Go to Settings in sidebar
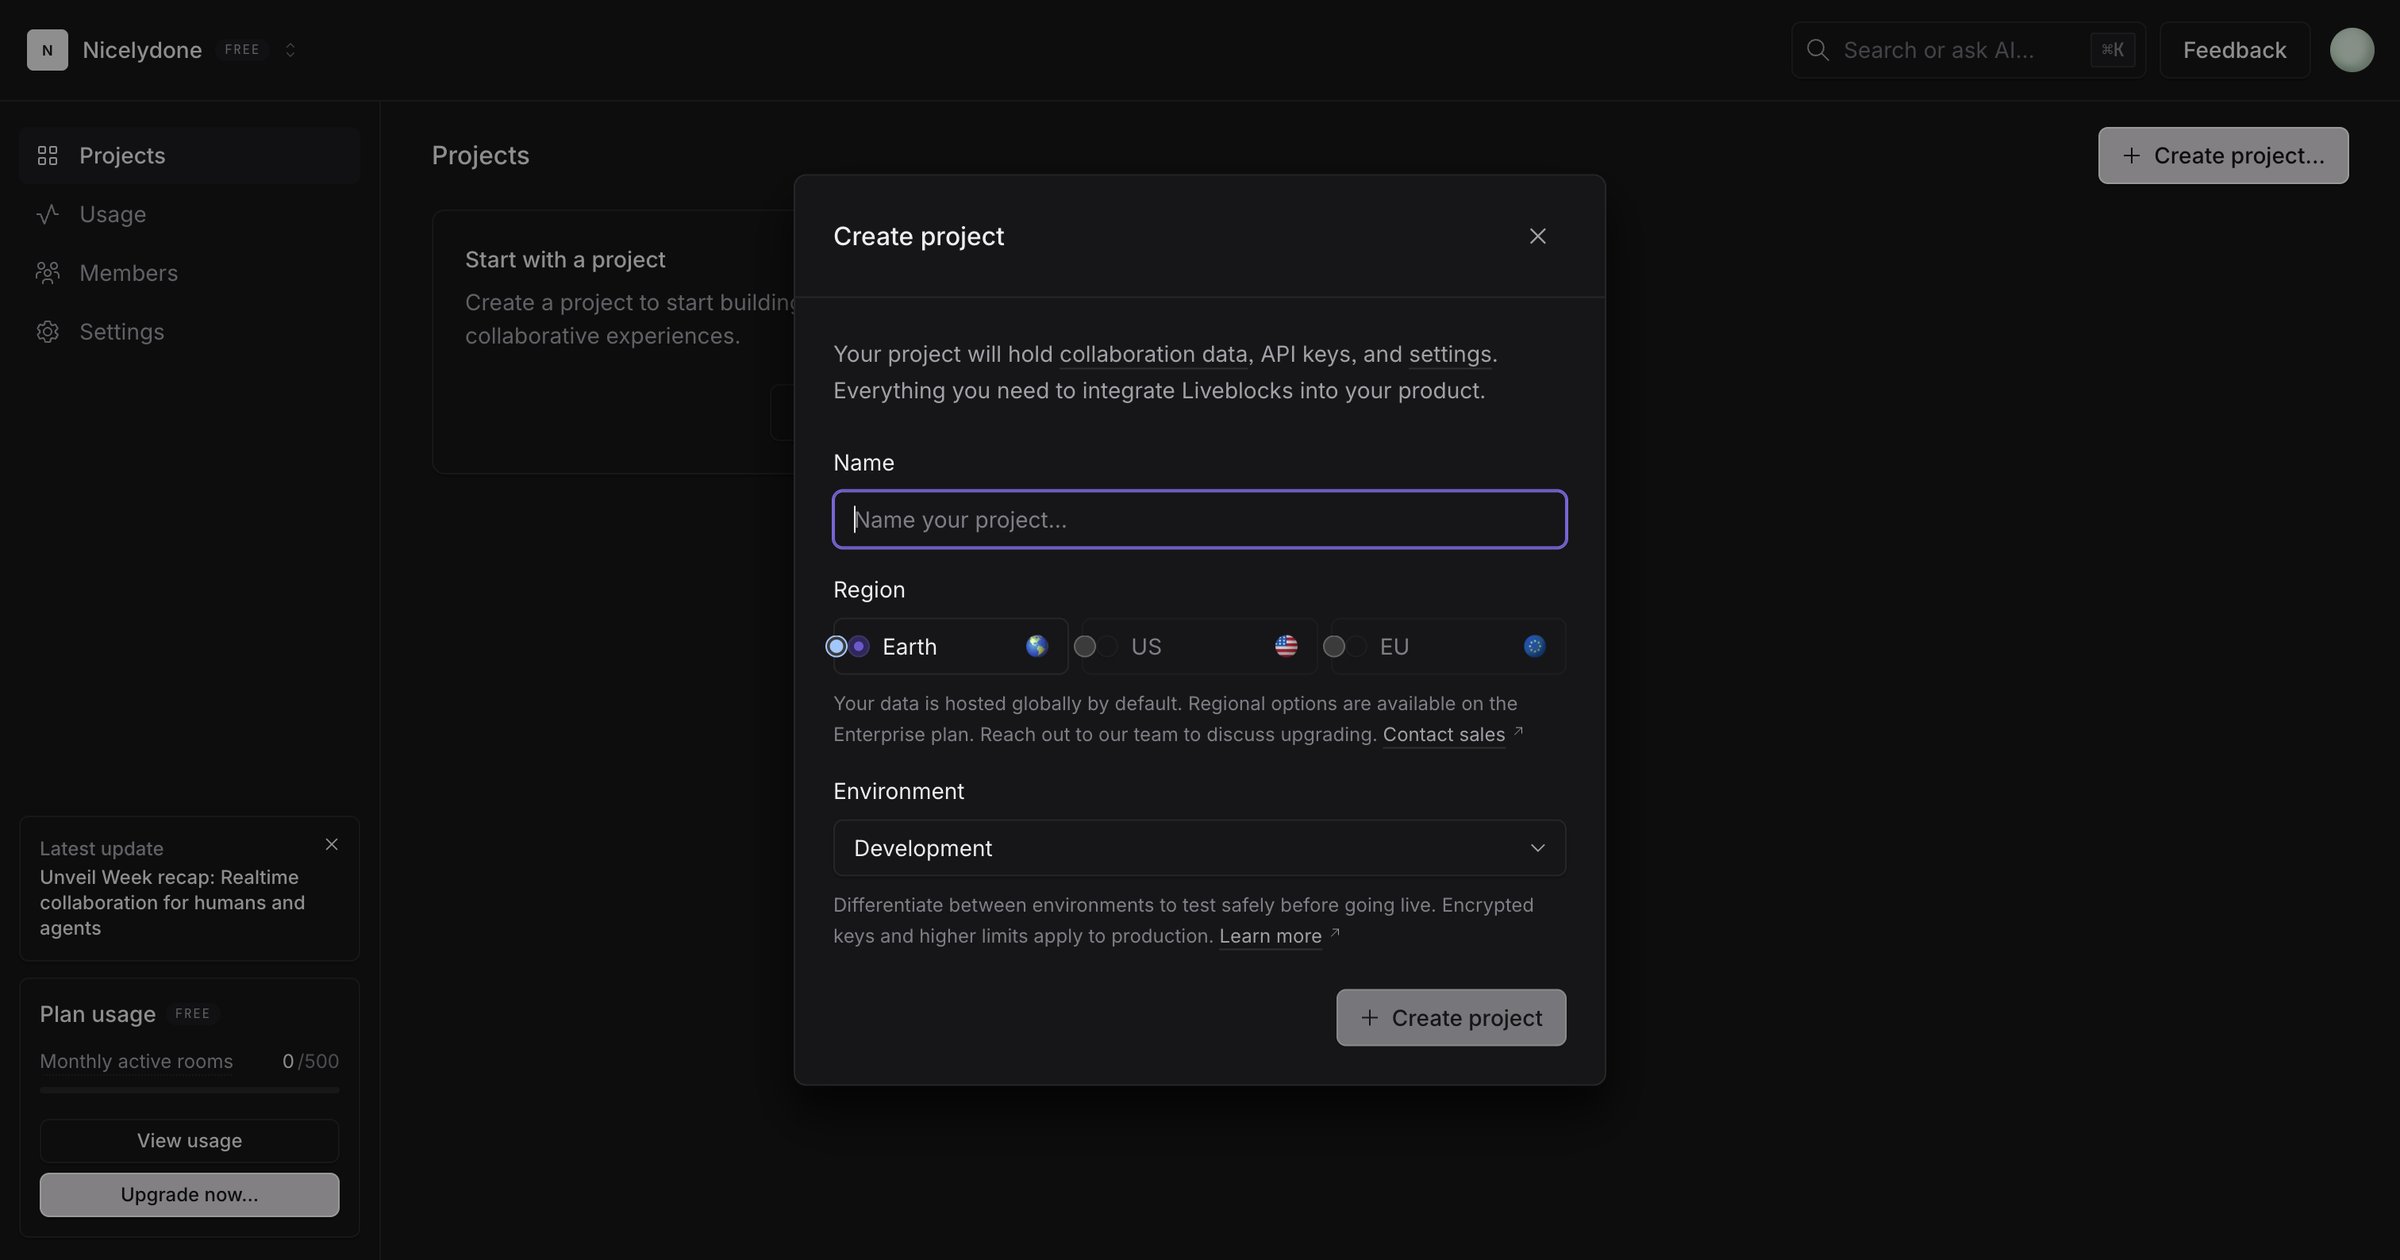The image size is (2400, 1260). click(189, 331)
